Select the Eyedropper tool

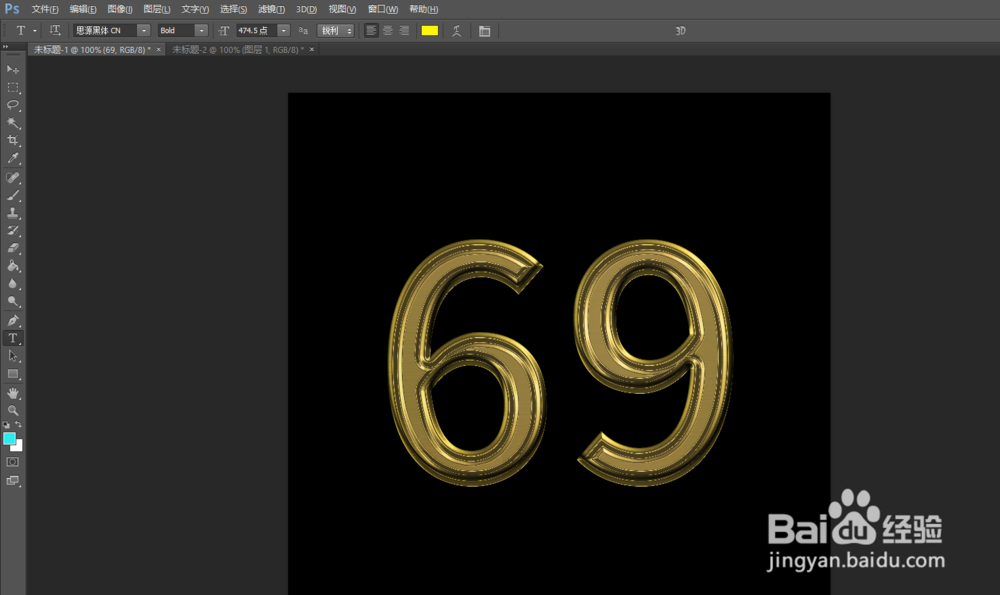tap(13, 158)
